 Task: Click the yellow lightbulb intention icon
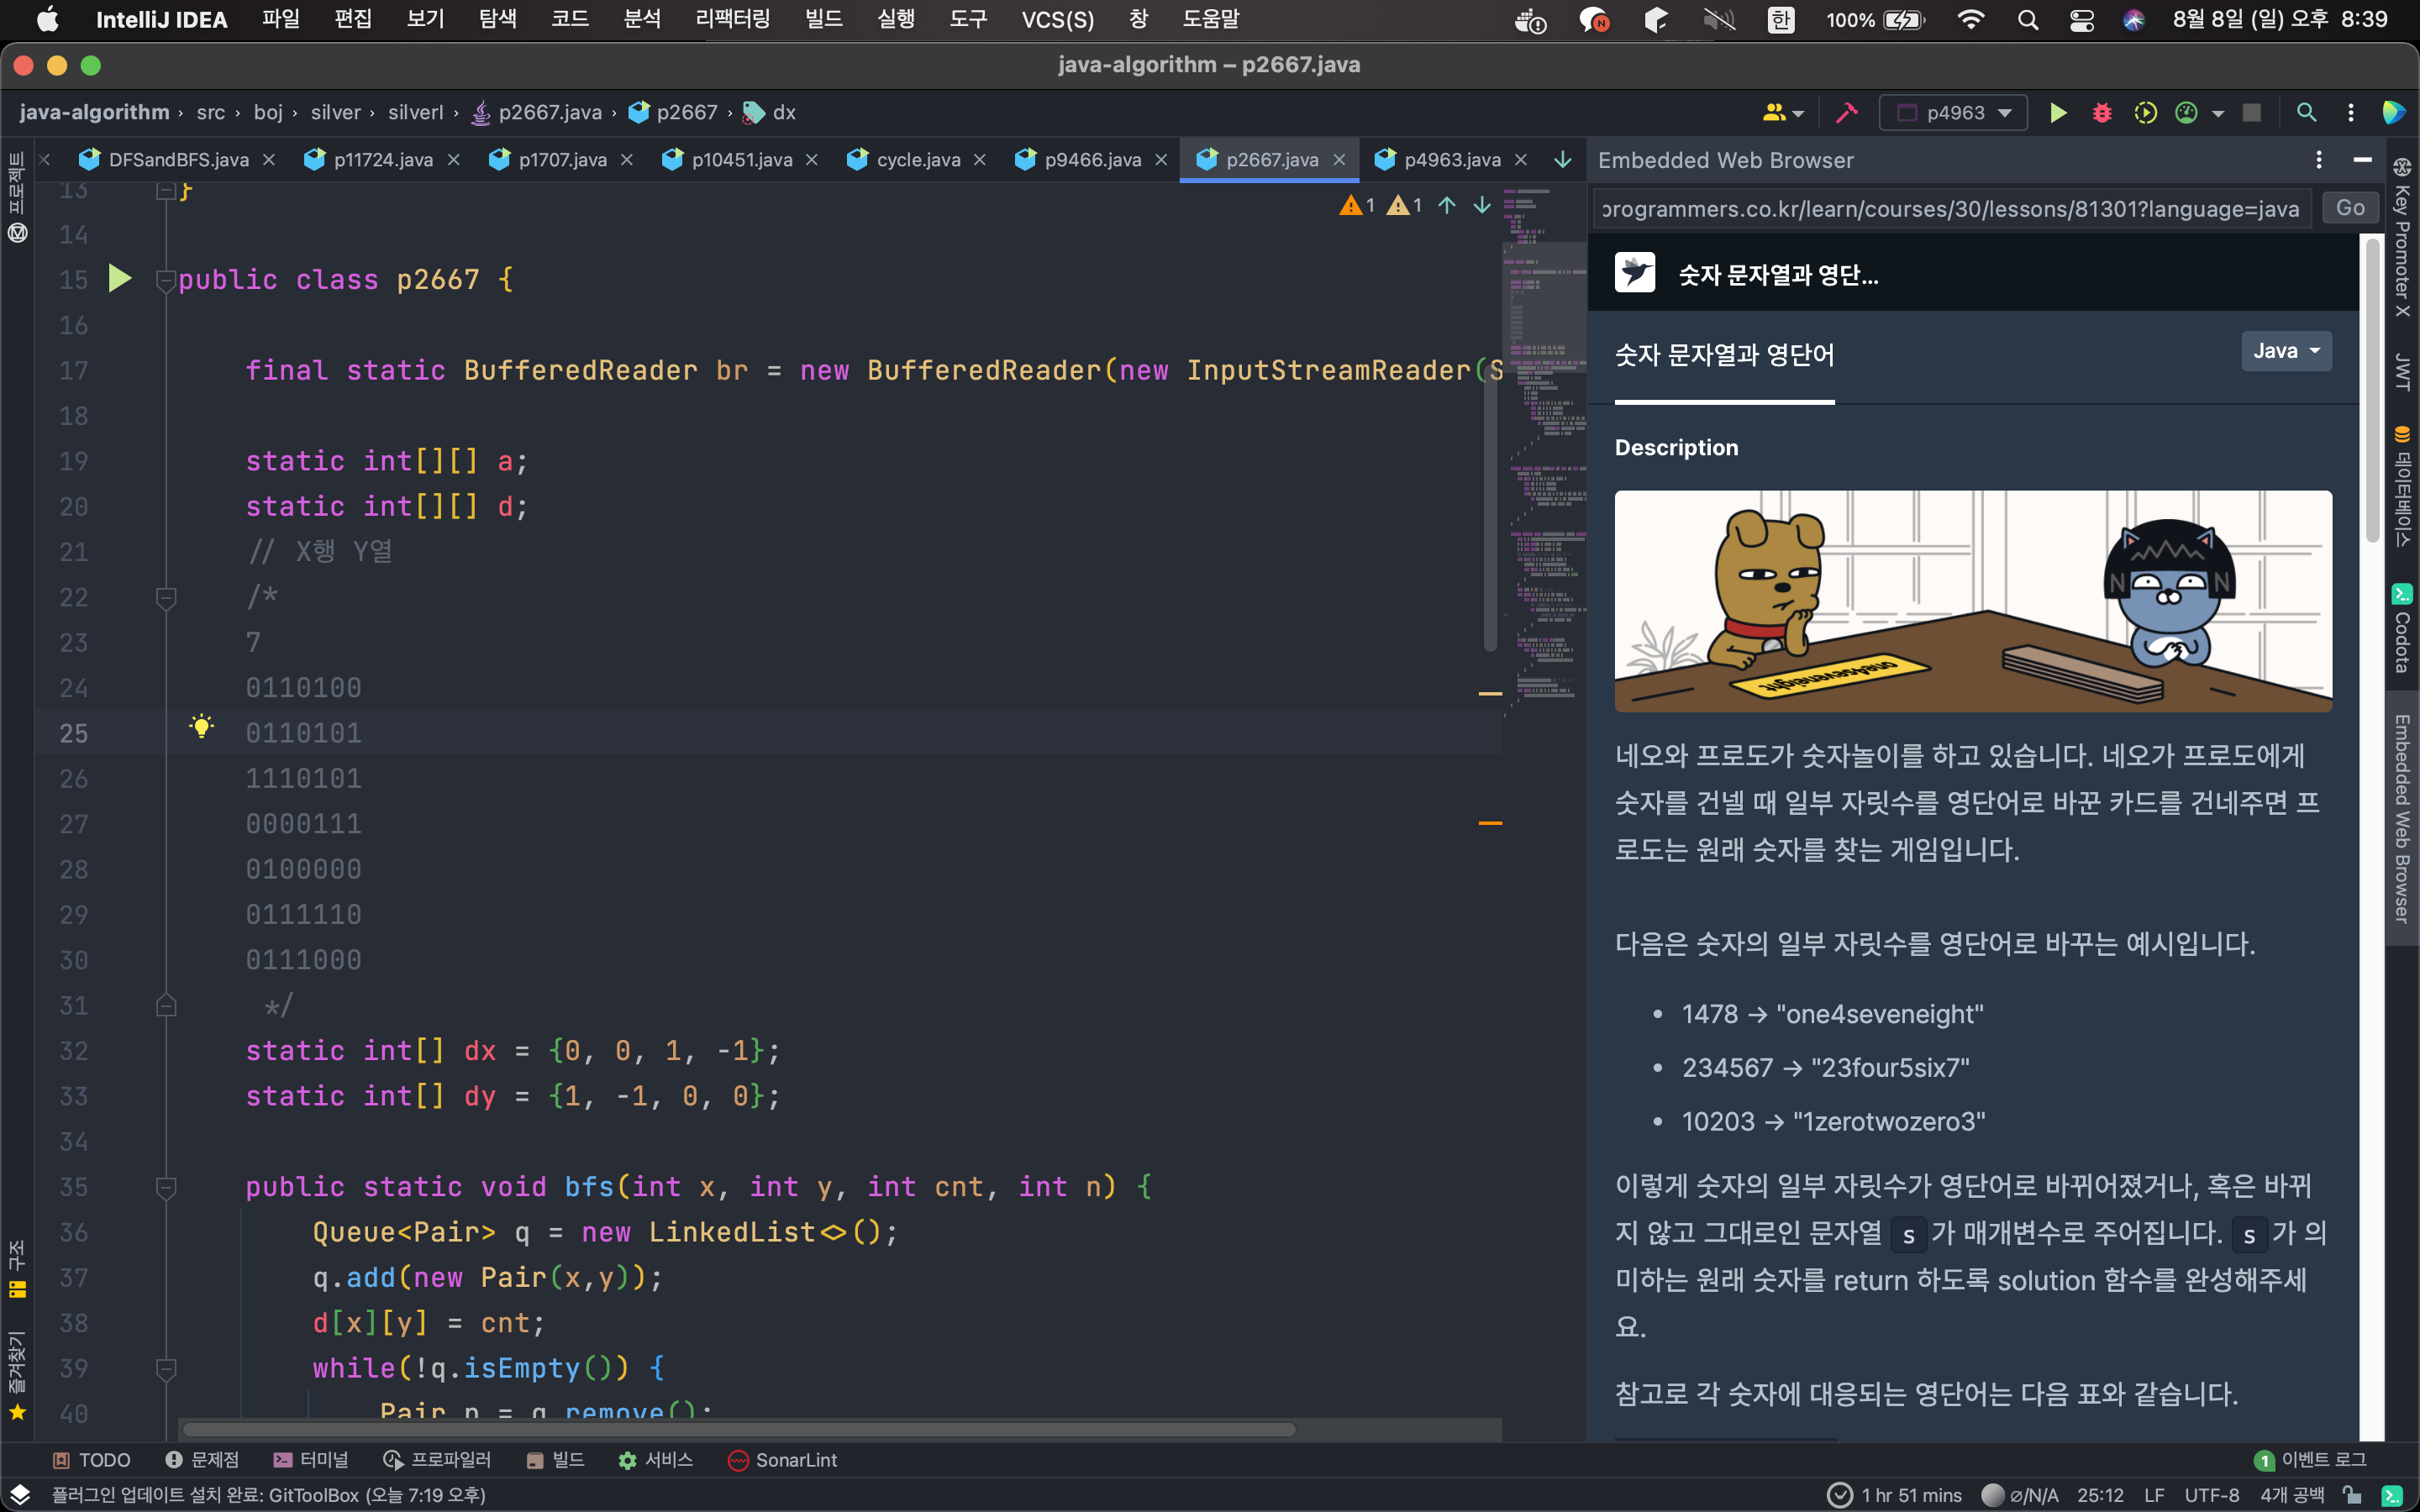point(201,727)
